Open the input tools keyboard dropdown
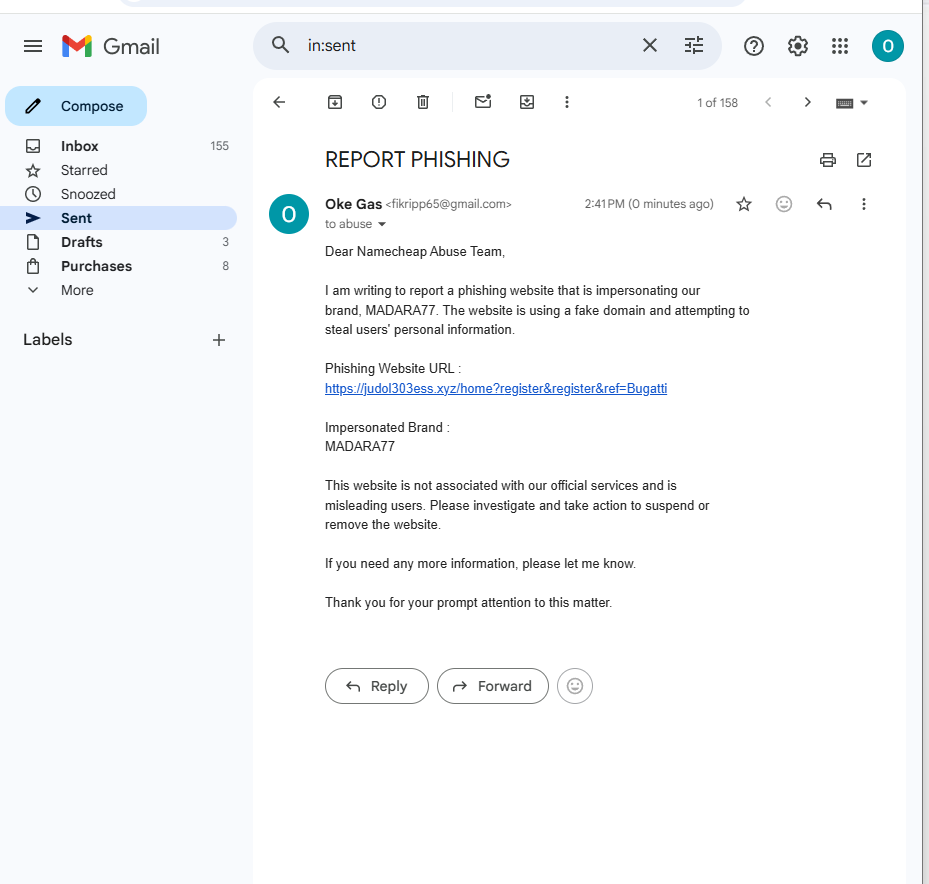Screen dimensions: 929x884 click(x=851, y=103)
